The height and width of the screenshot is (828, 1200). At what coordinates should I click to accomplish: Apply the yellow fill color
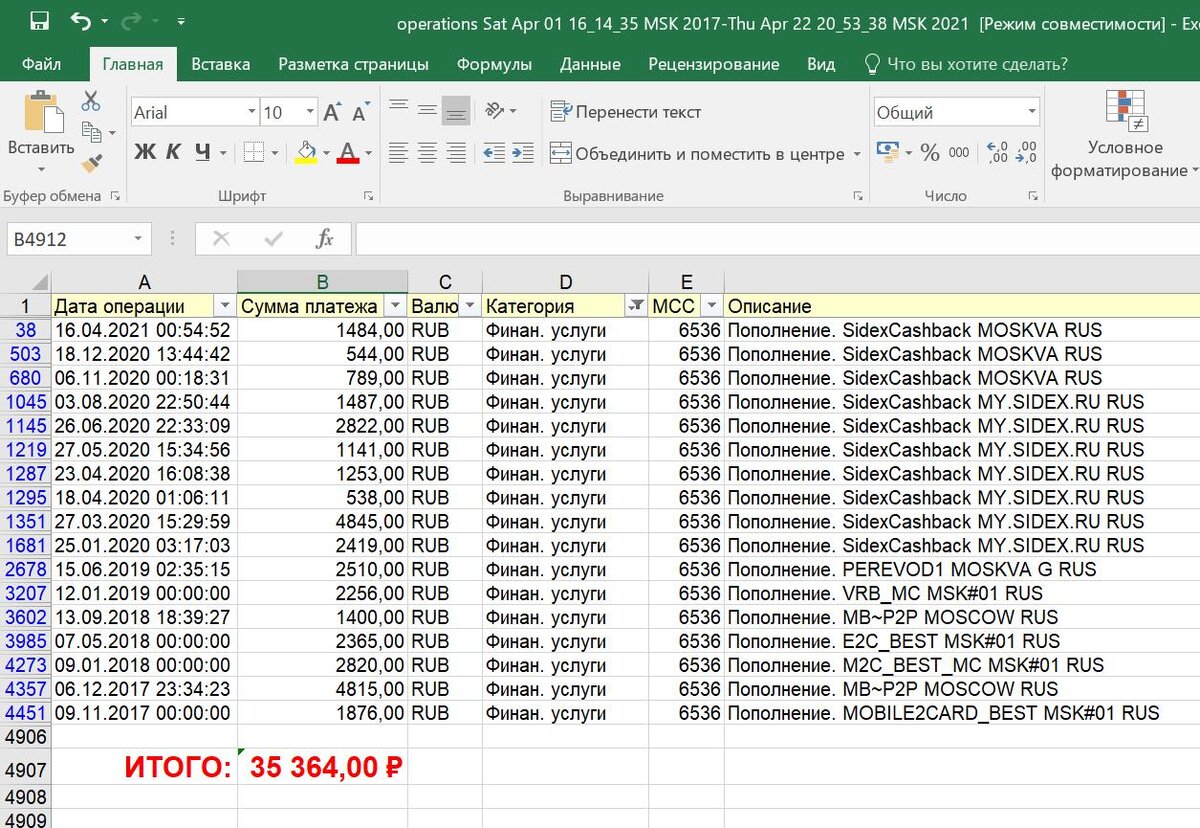(307, 153)
